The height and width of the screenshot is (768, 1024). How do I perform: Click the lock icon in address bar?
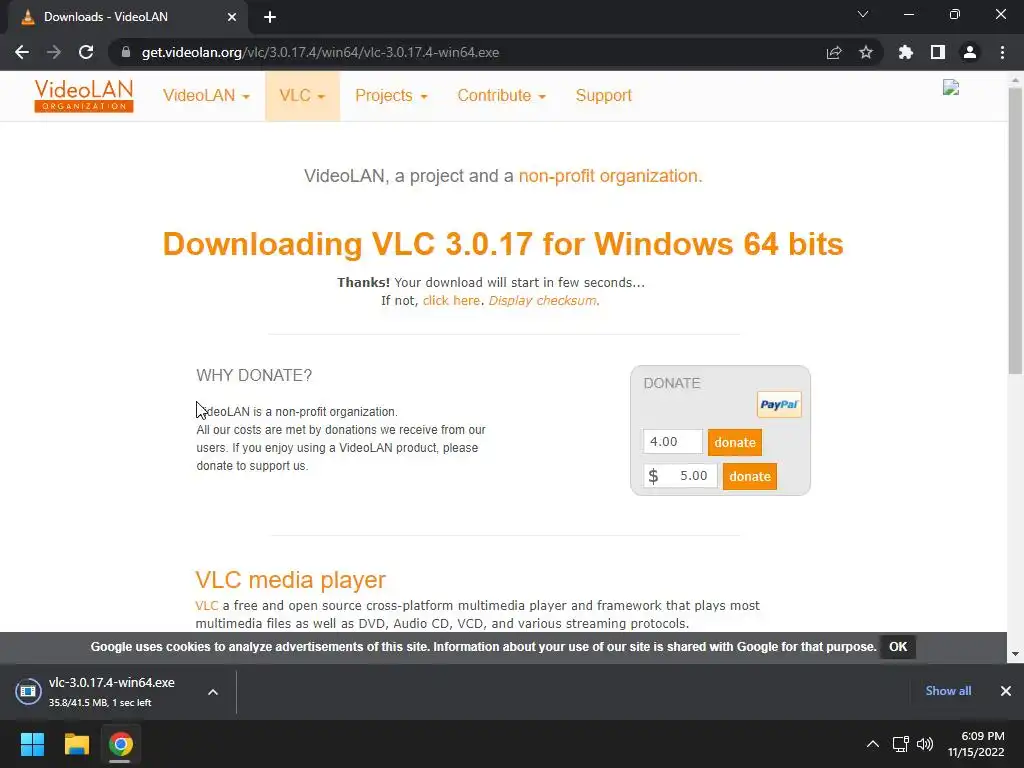click(126, 52)
